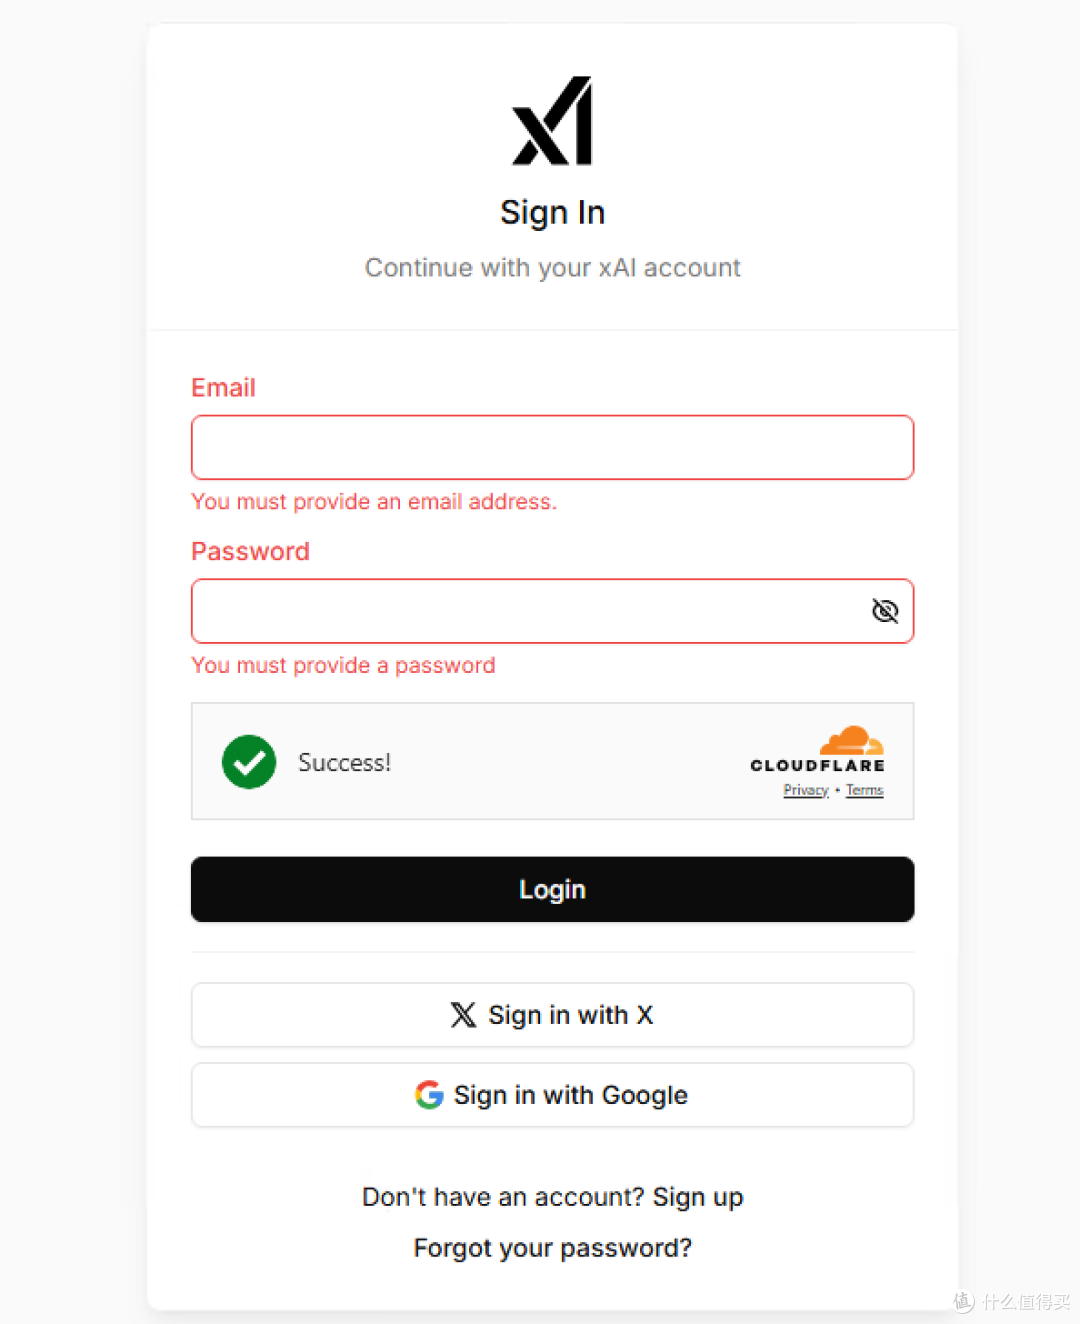Toggle password visibility eye icon

885,611
